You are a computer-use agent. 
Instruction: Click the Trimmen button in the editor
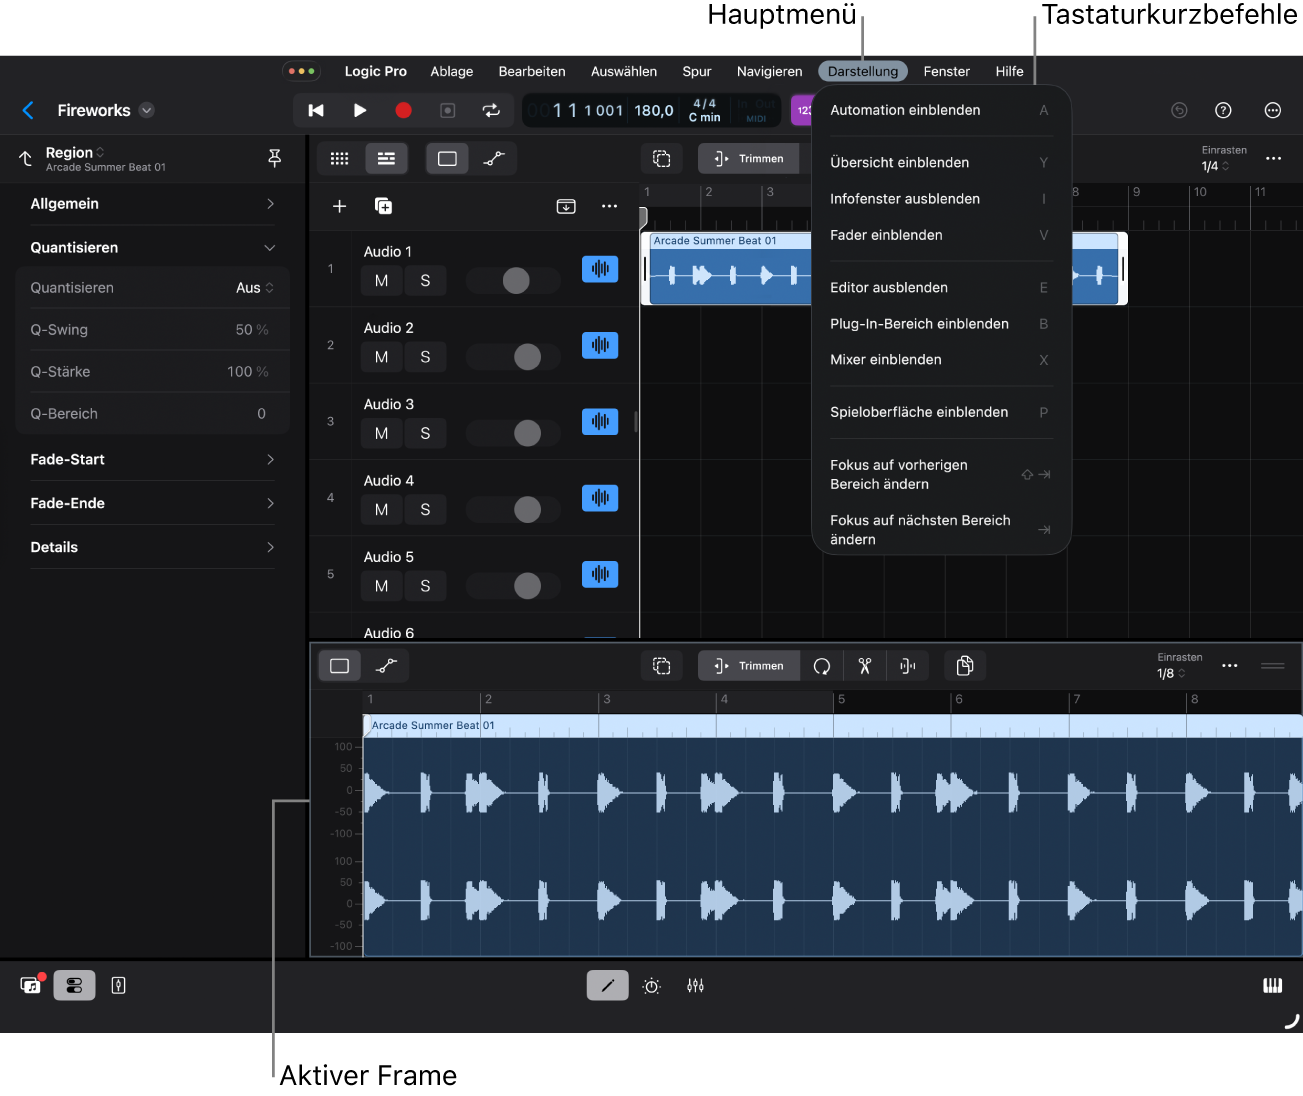749,666
